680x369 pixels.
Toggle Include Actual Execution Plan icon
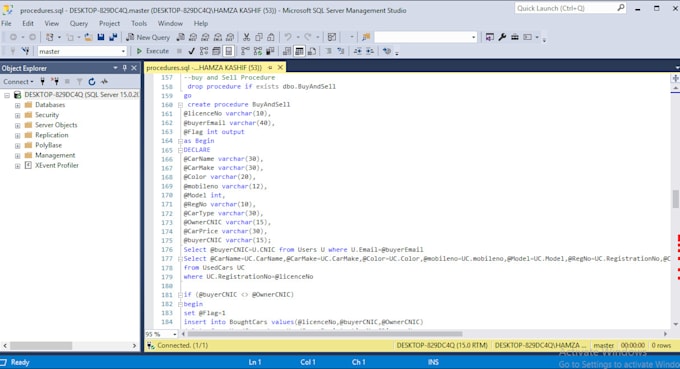[x=245, y=51]
